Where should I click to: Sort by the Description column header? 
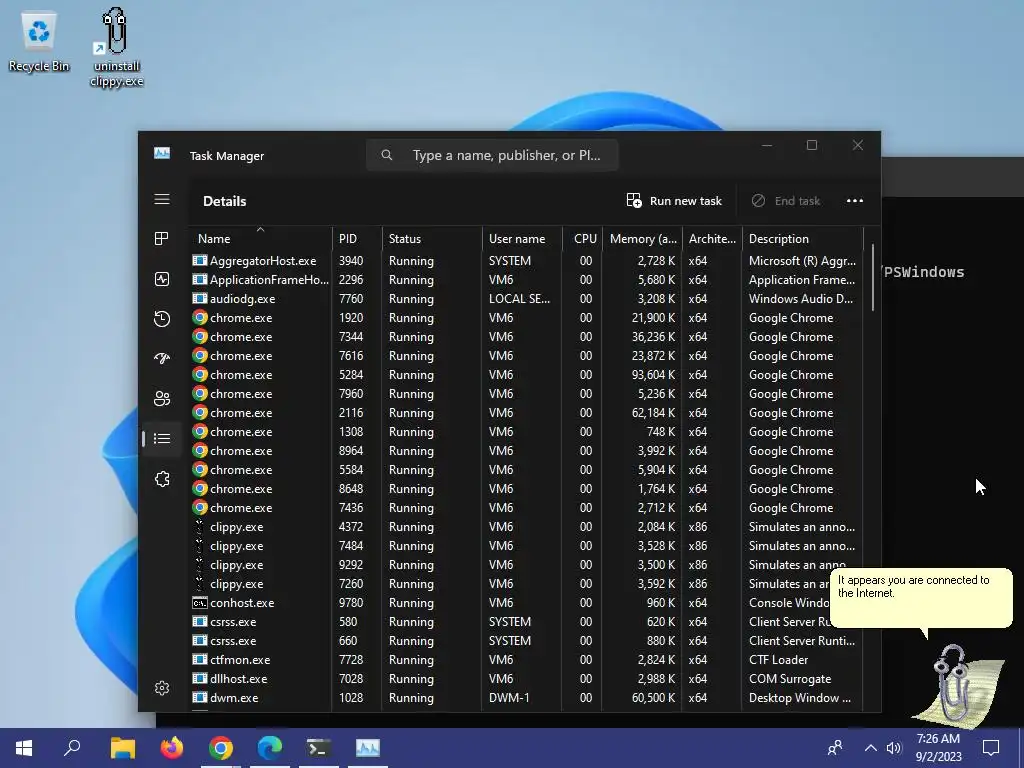click(x=803, y=238)
